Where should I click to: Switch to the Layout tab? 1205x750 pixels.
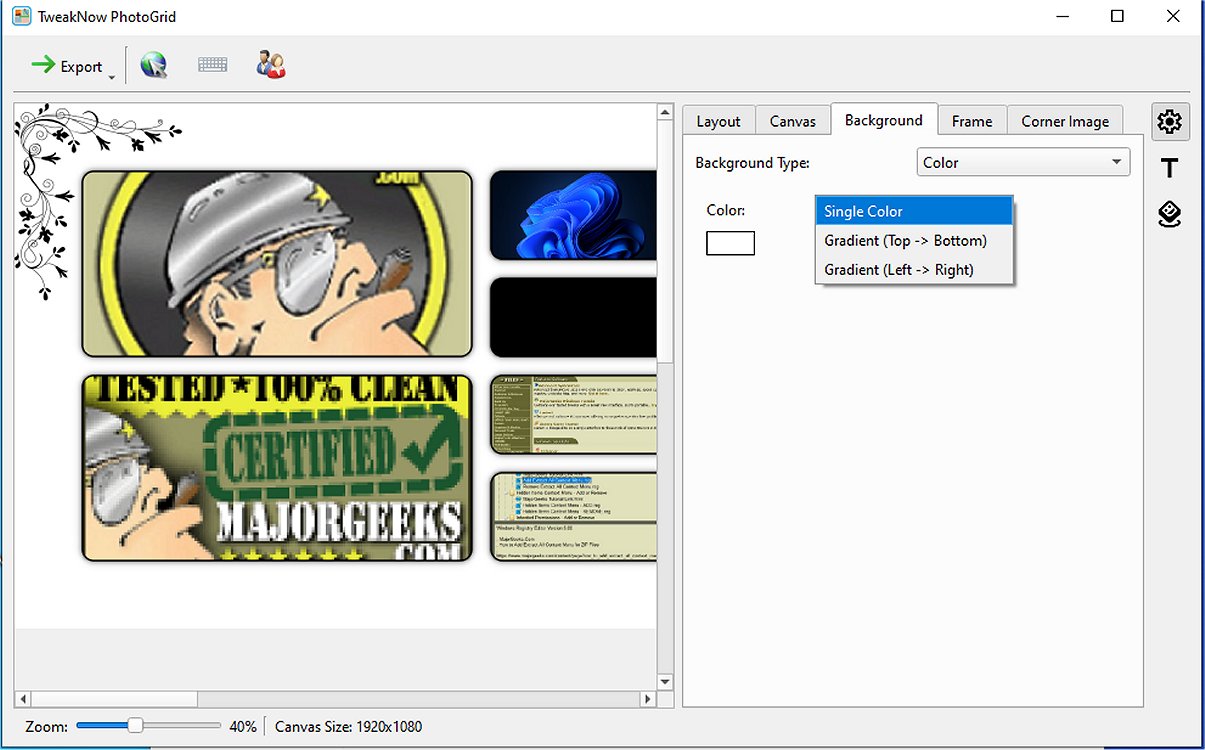718,121
